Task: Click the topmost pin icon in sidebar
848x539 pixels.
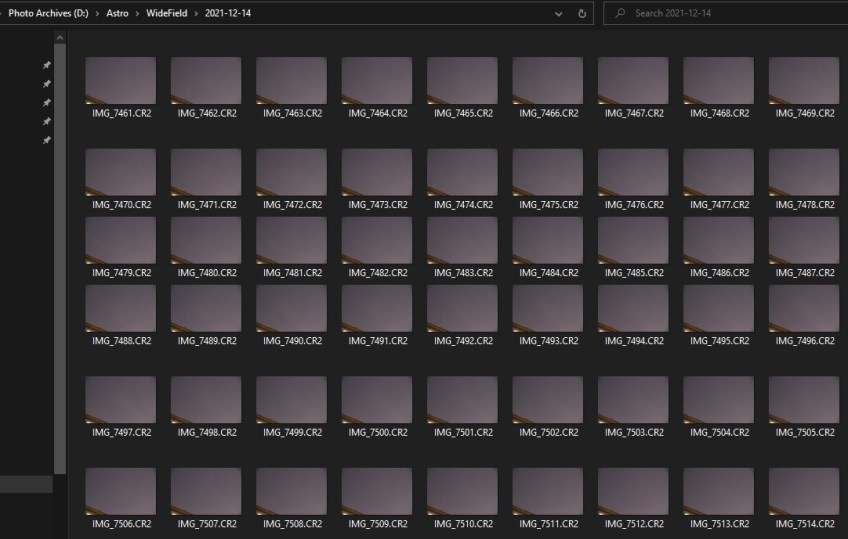Action: [x=46, y=65]
